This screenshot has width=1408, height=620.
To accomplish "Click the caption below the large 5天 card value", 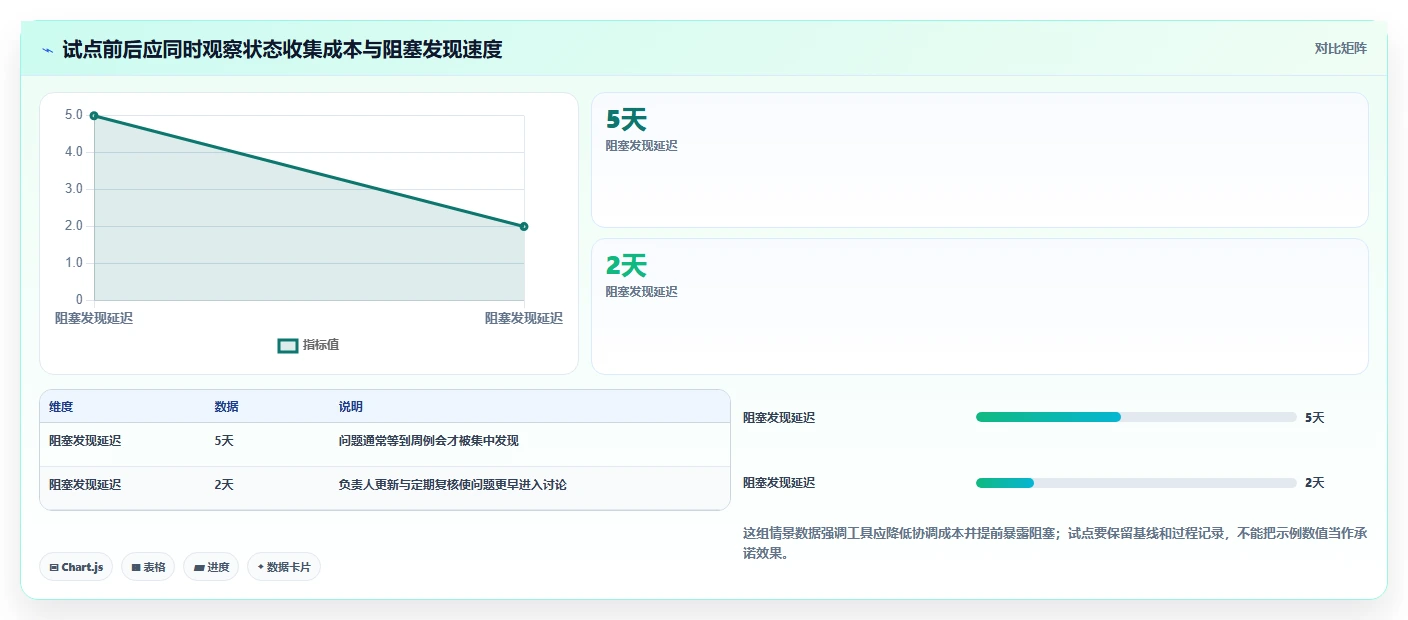I will (641, 146).
